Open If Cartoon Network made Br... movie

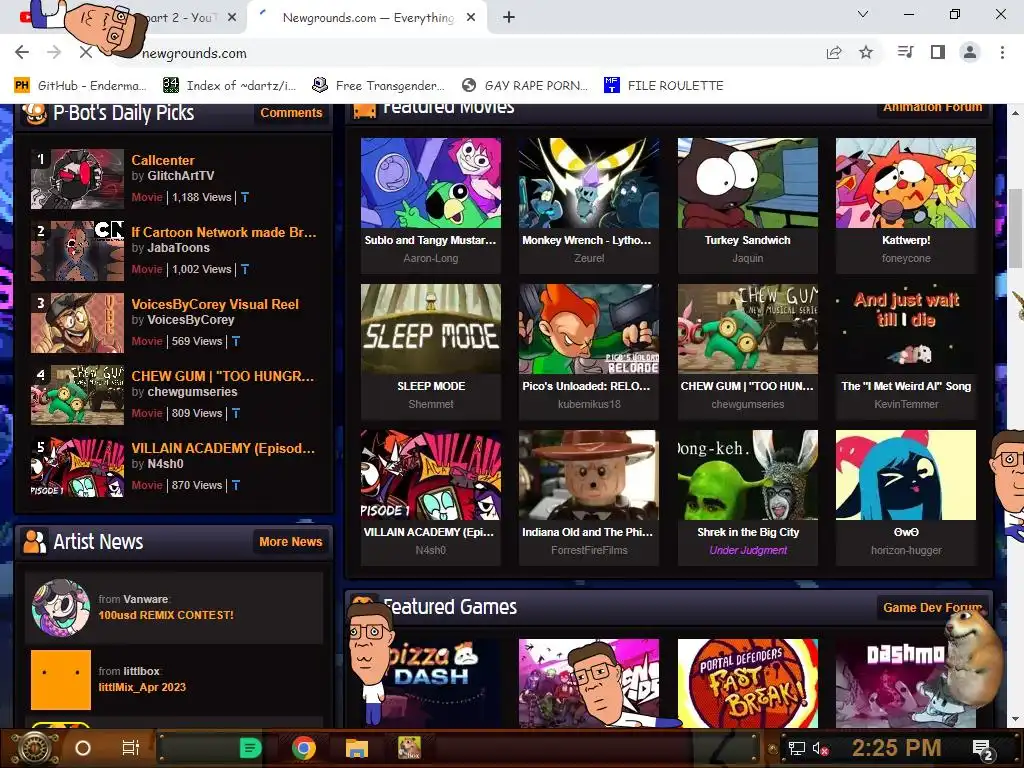(223, 232)
